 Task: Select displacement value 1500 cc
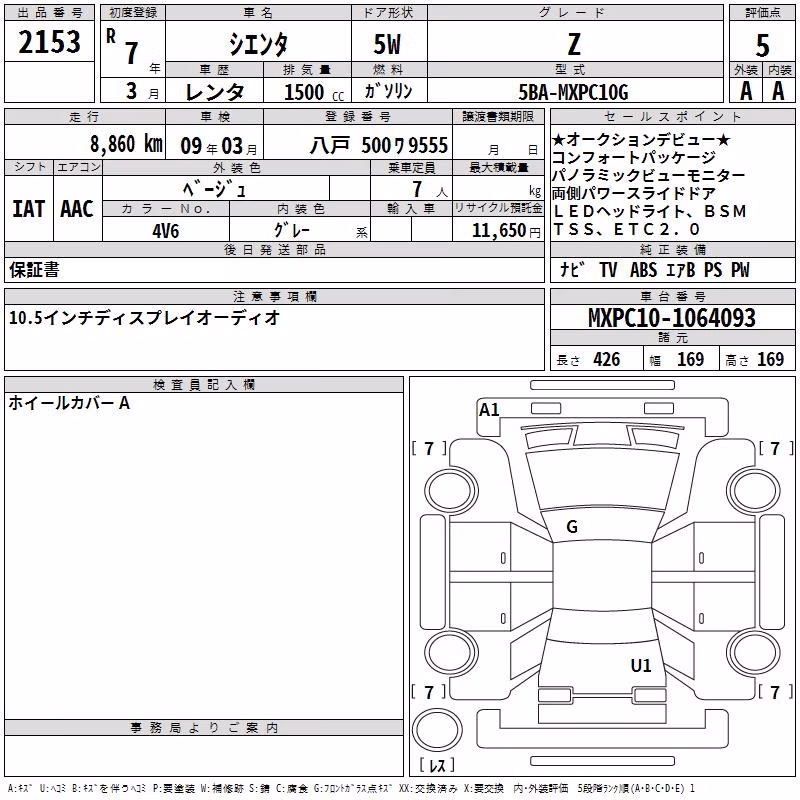(x=314, y=92)
